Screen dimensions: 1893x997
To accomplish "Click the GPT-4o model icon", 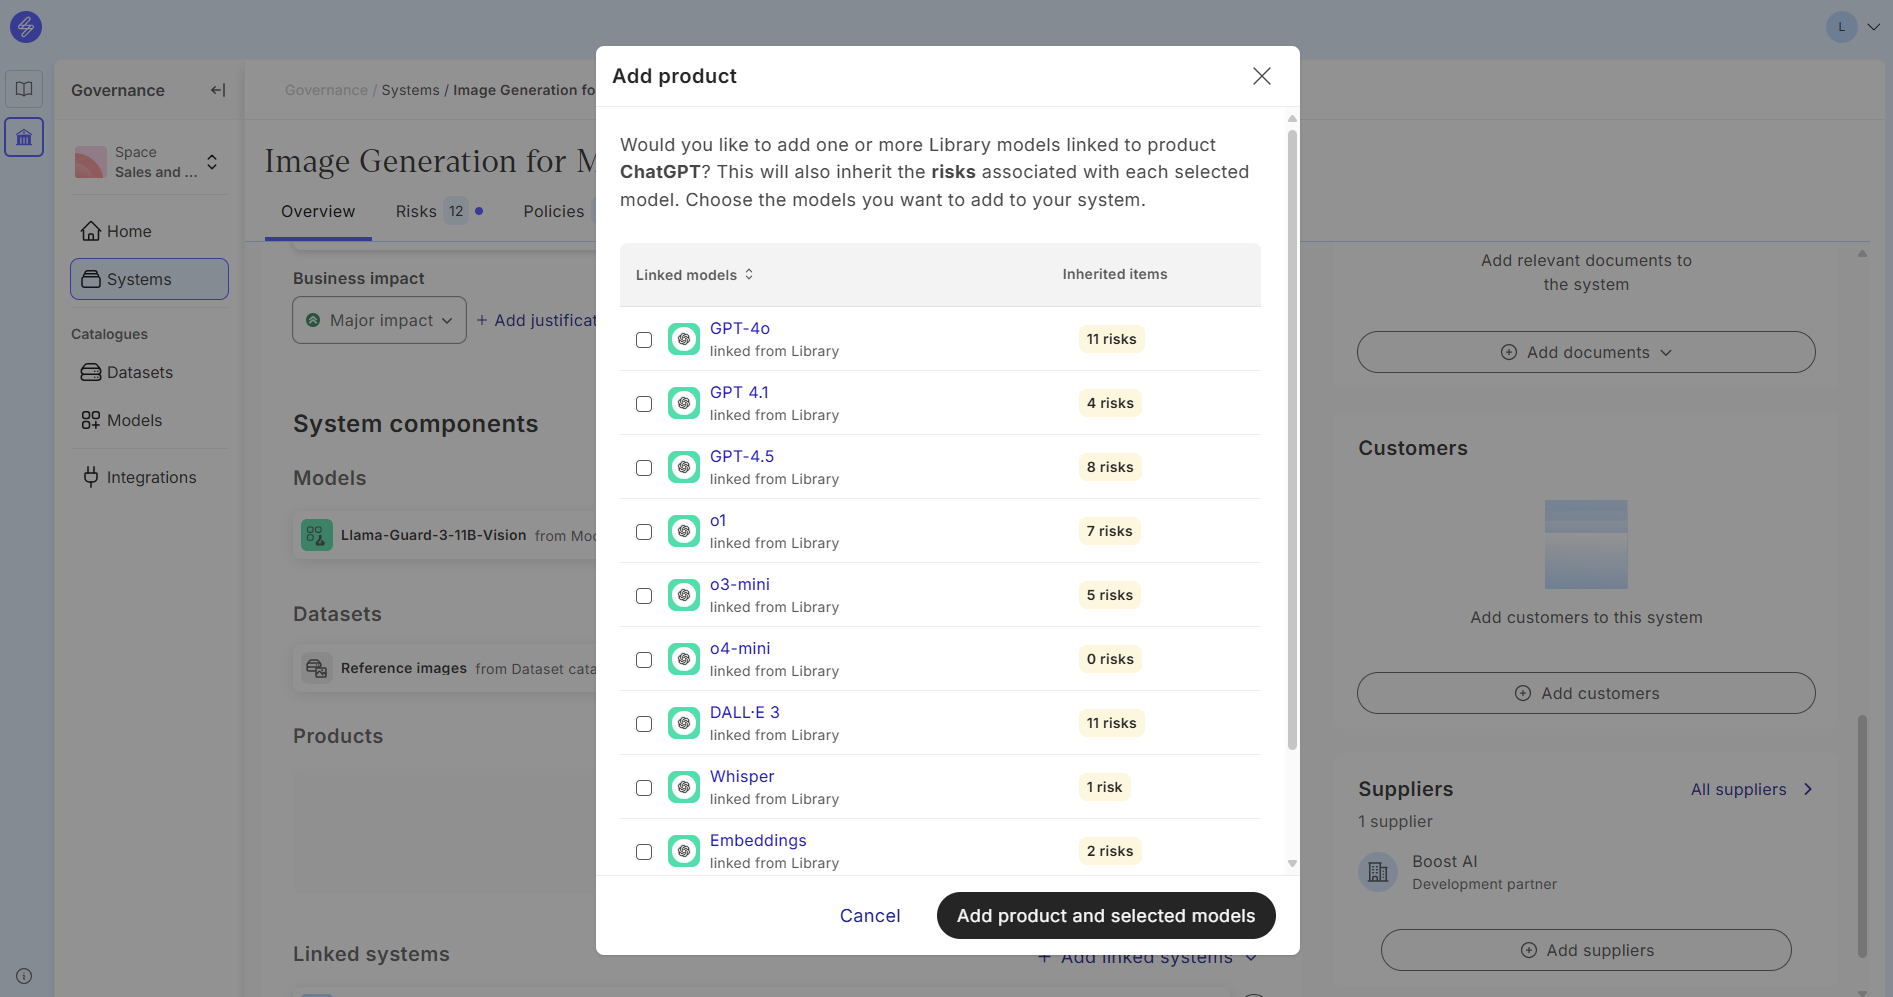I will click(684, 339).
